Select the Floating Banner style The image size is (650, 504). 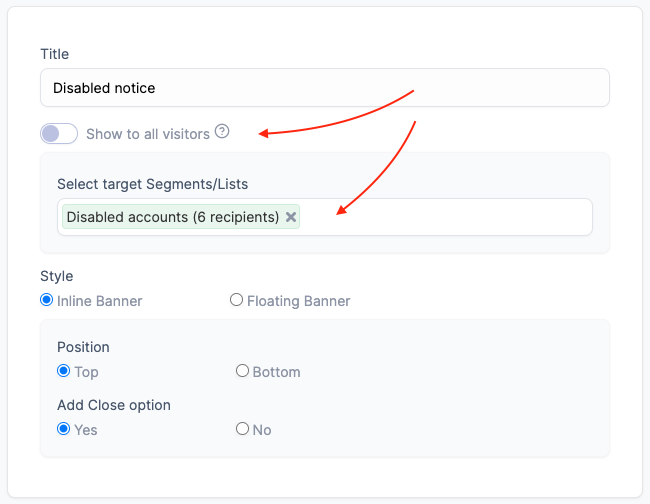click(236, 300)
